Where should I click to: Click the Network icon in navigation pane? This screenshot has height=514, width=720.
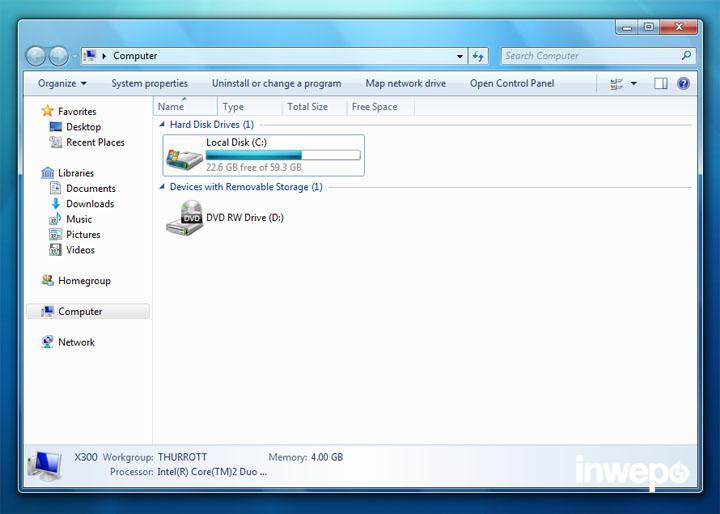click(x=47, y=342)
